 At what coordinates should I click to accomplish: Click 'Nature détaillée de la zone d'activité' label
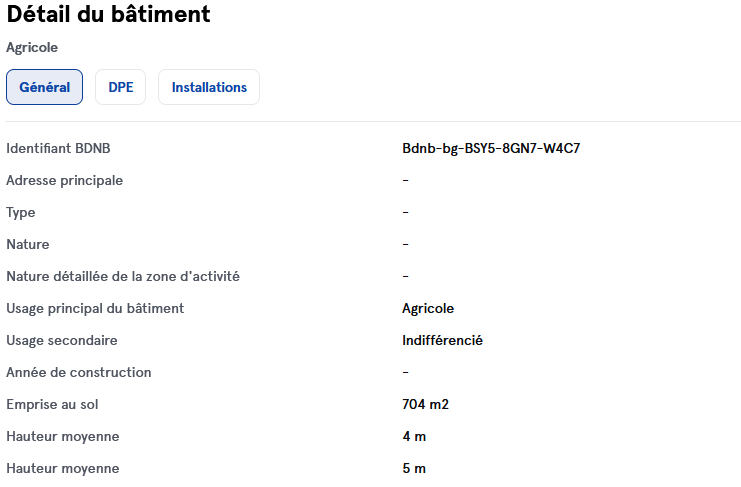click(x=123, y=277)
